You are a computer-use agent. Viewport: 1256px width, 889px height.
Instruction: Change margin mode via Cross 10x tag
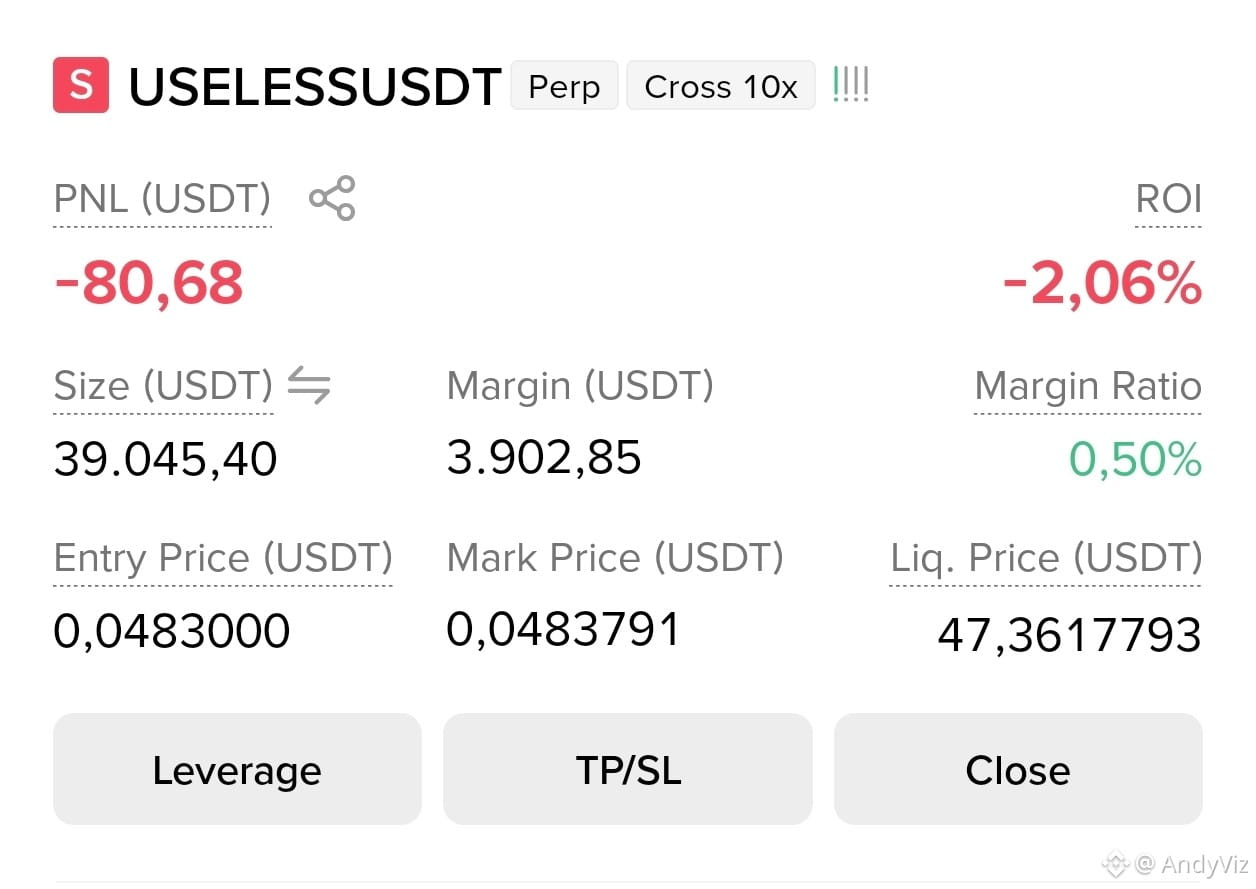[721, 86]
